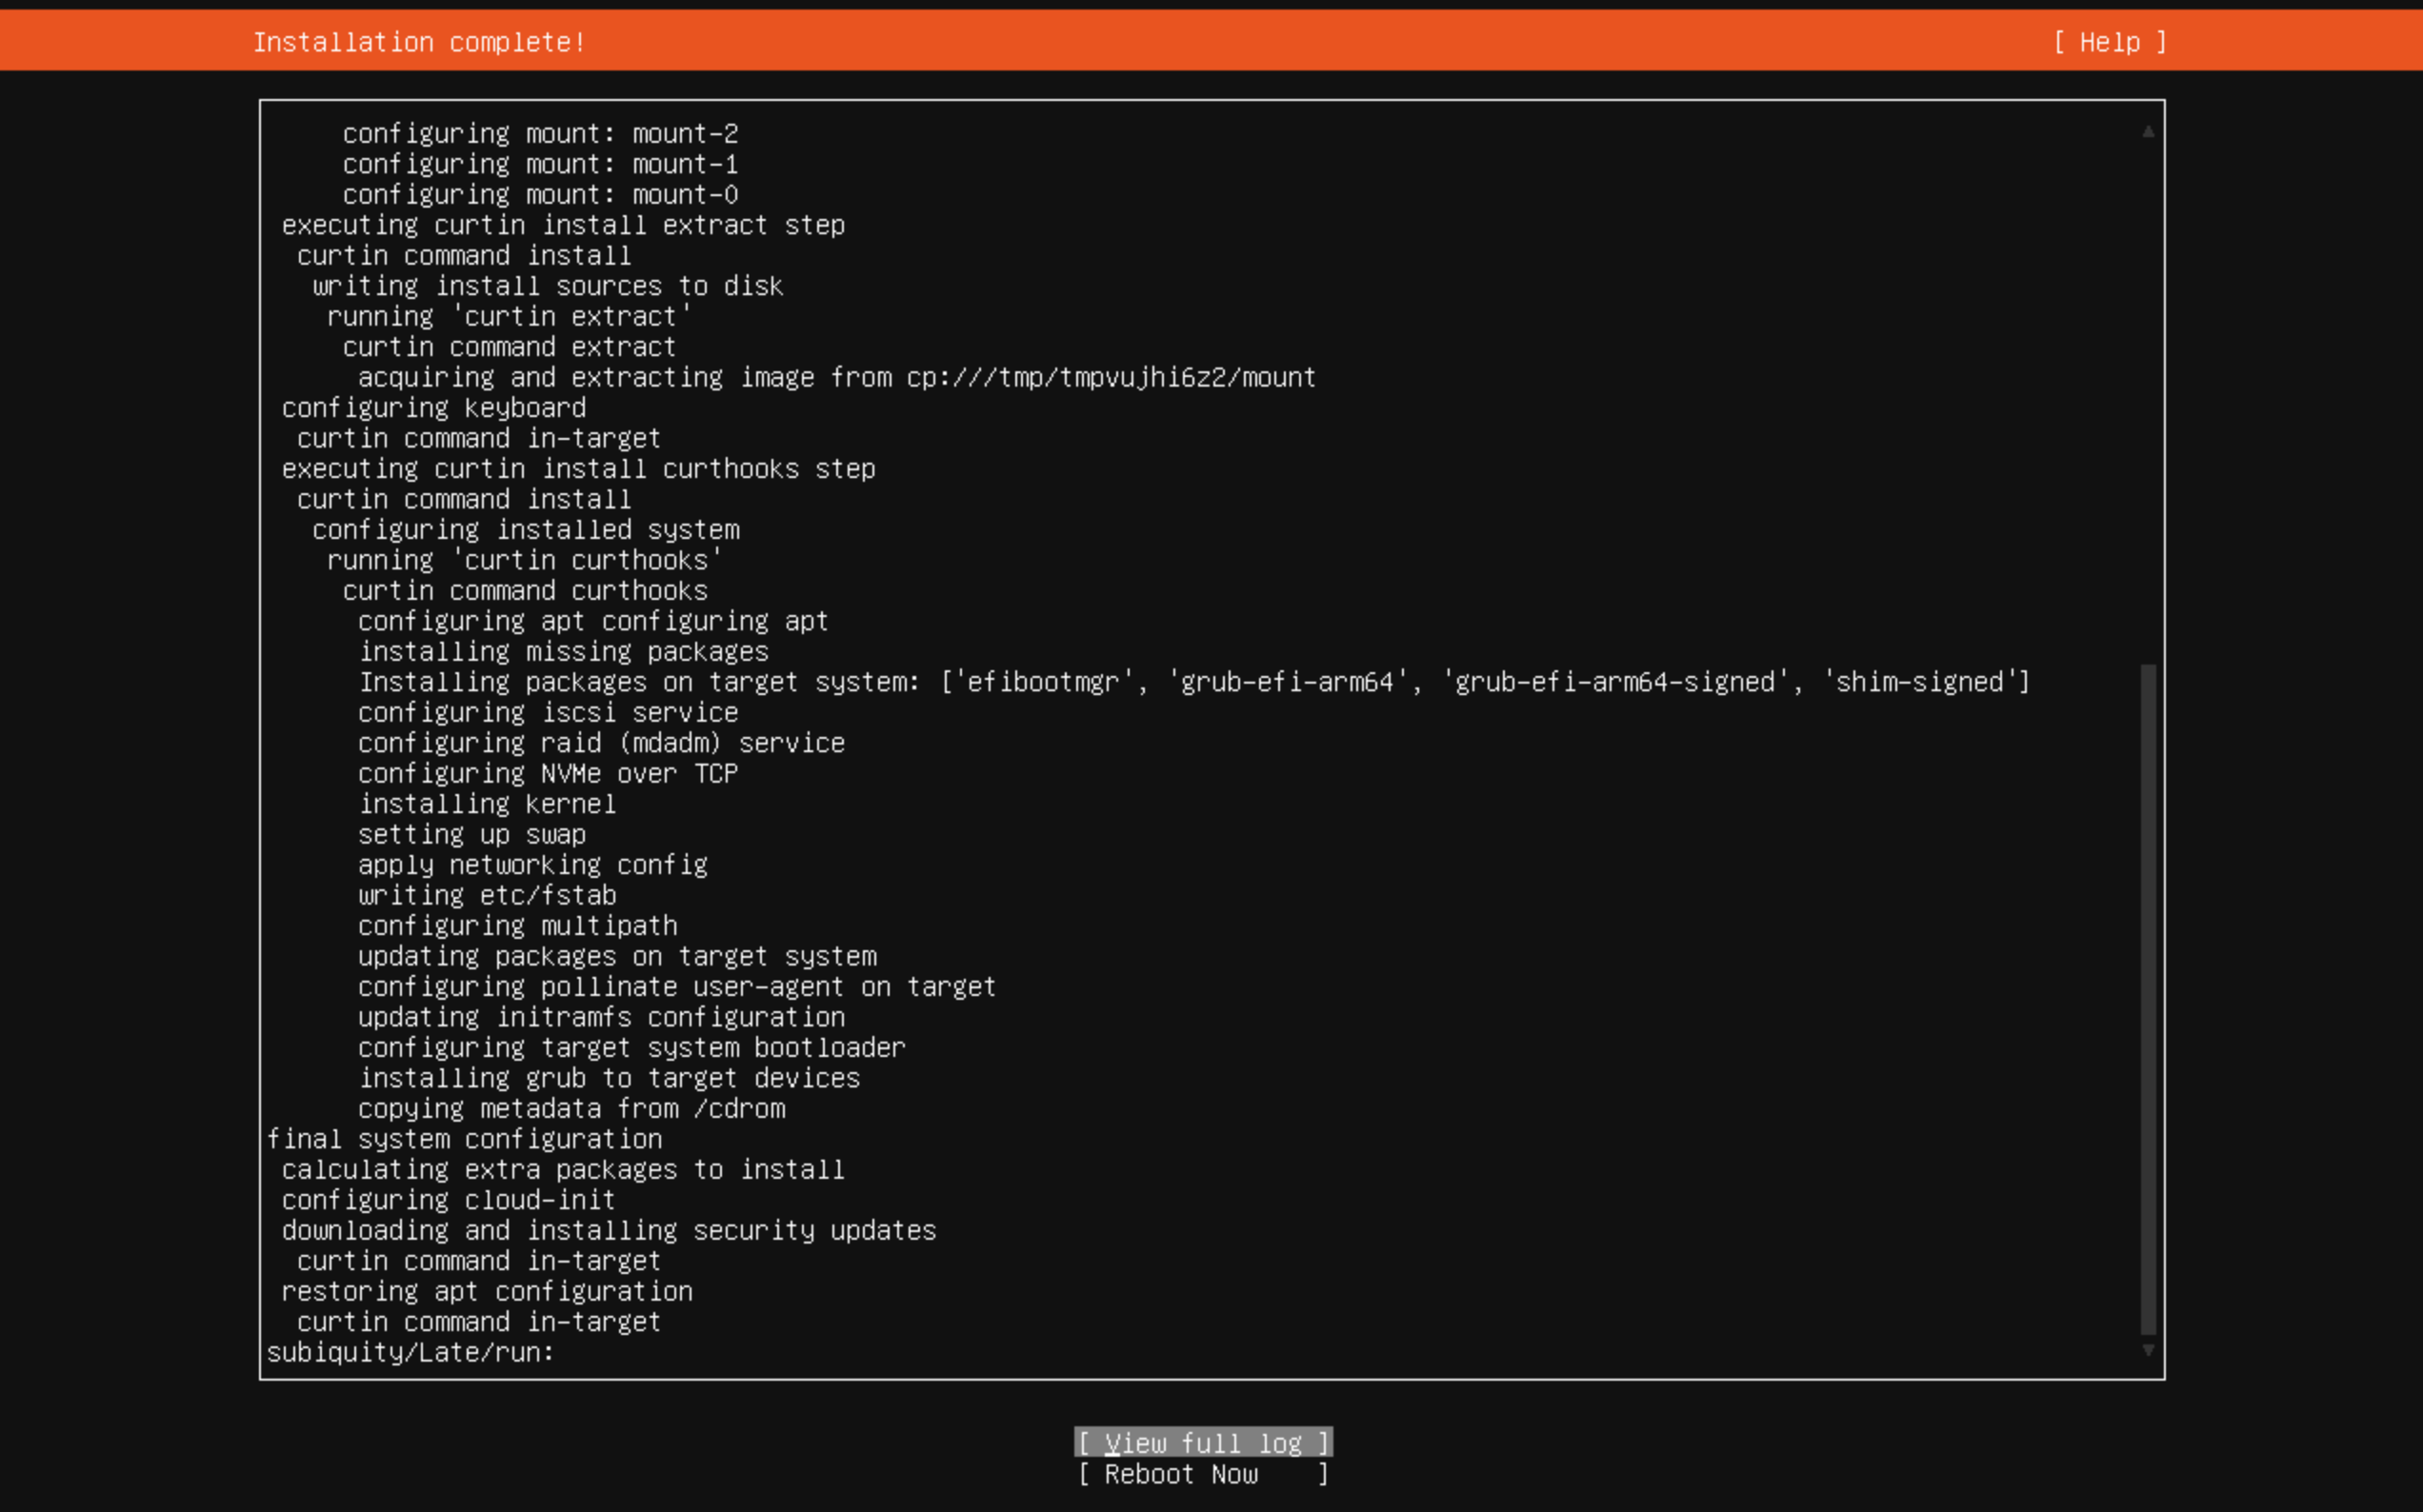The width and height of the screenshot is (2423, 1512).
Task: Click log line 'configuring mount: mount-0'
Action: (x=540, y=194)
